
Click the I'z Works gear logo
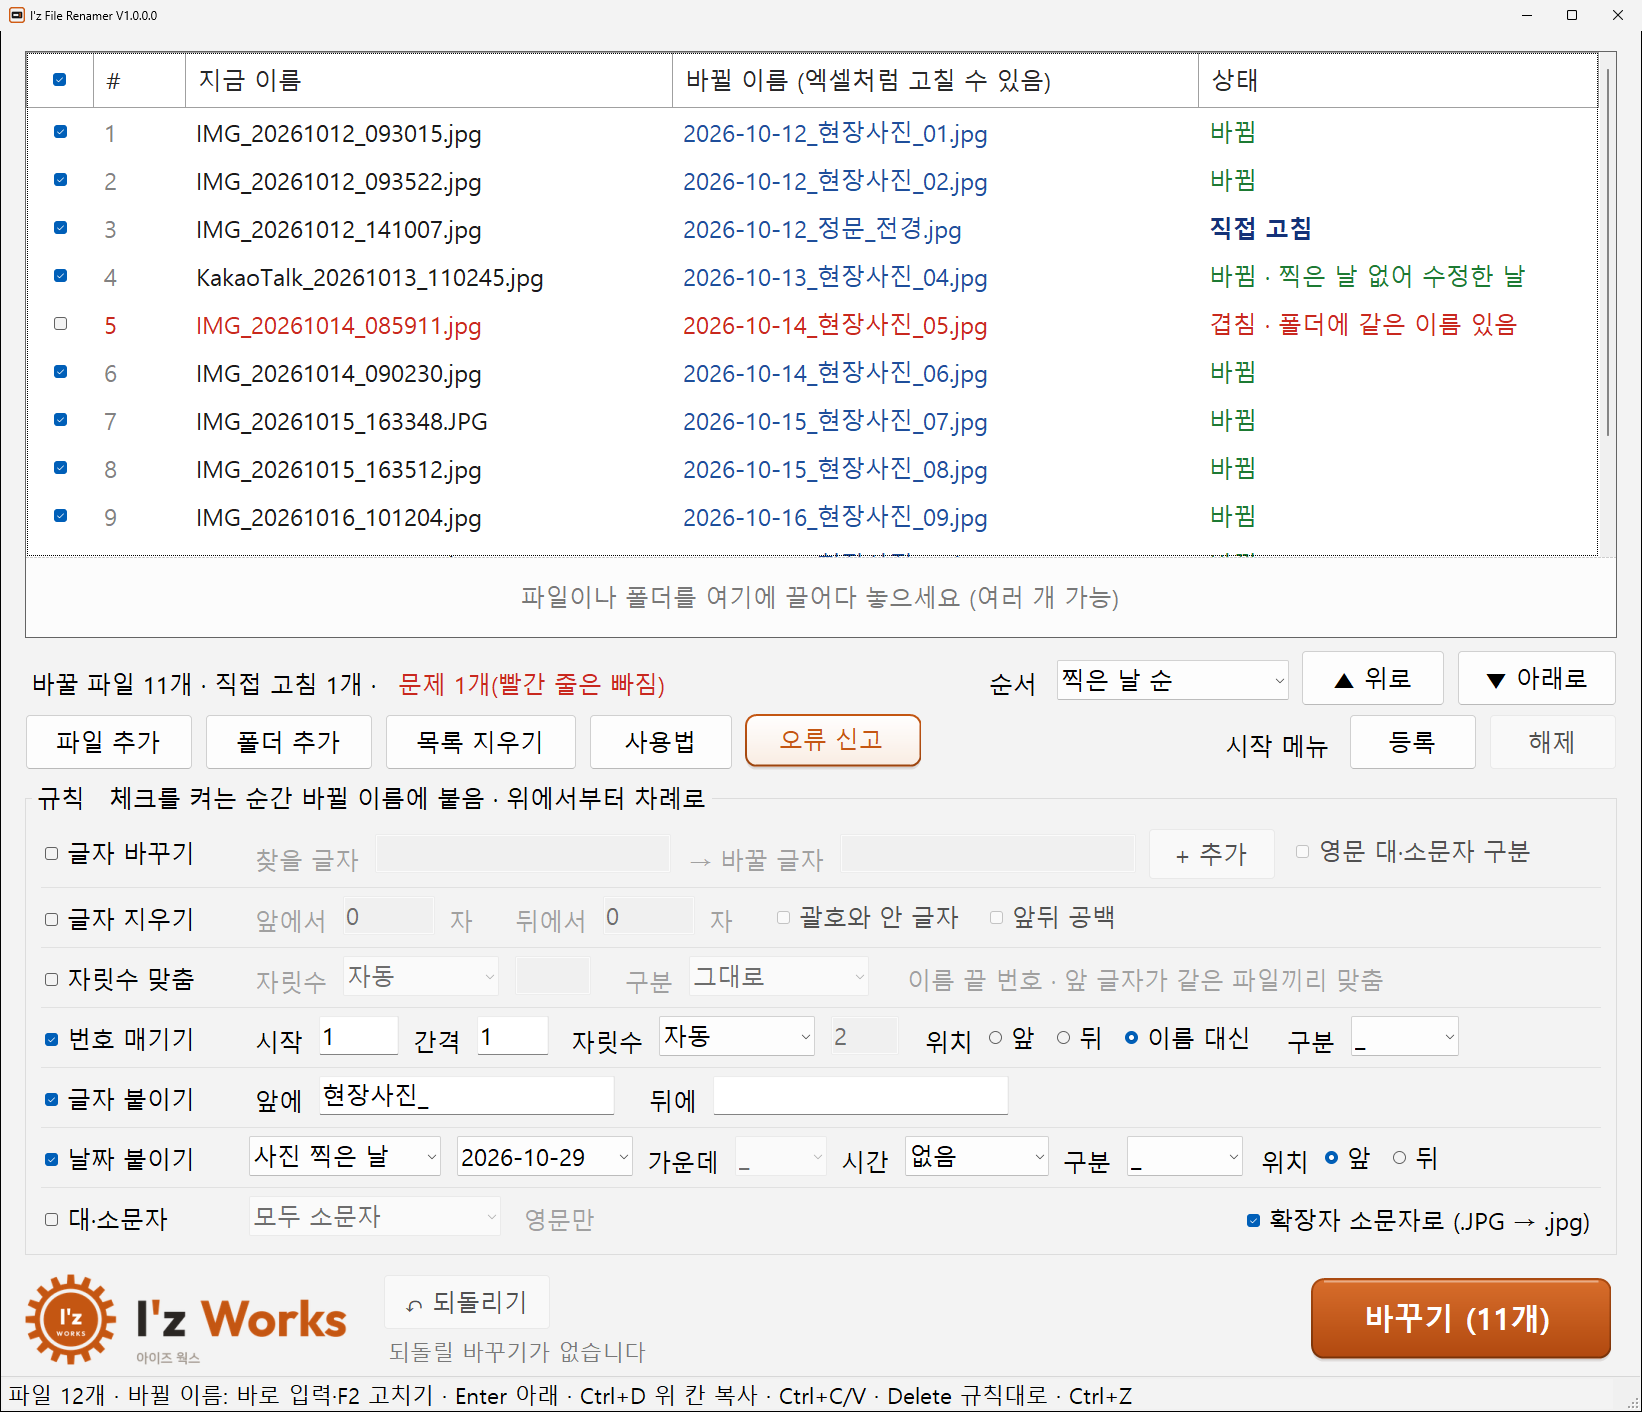(70, 1319)
